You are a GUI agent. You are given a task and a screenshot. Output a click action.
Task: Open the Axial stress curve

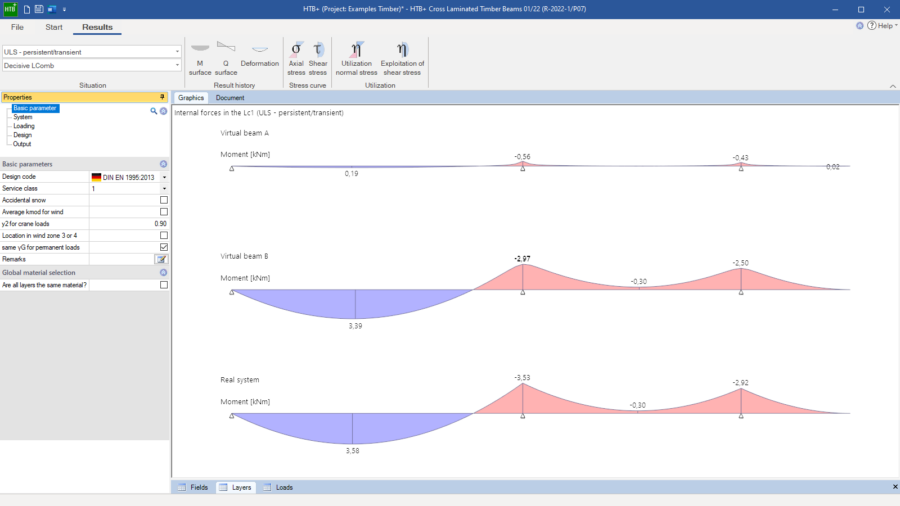(296, 59)
